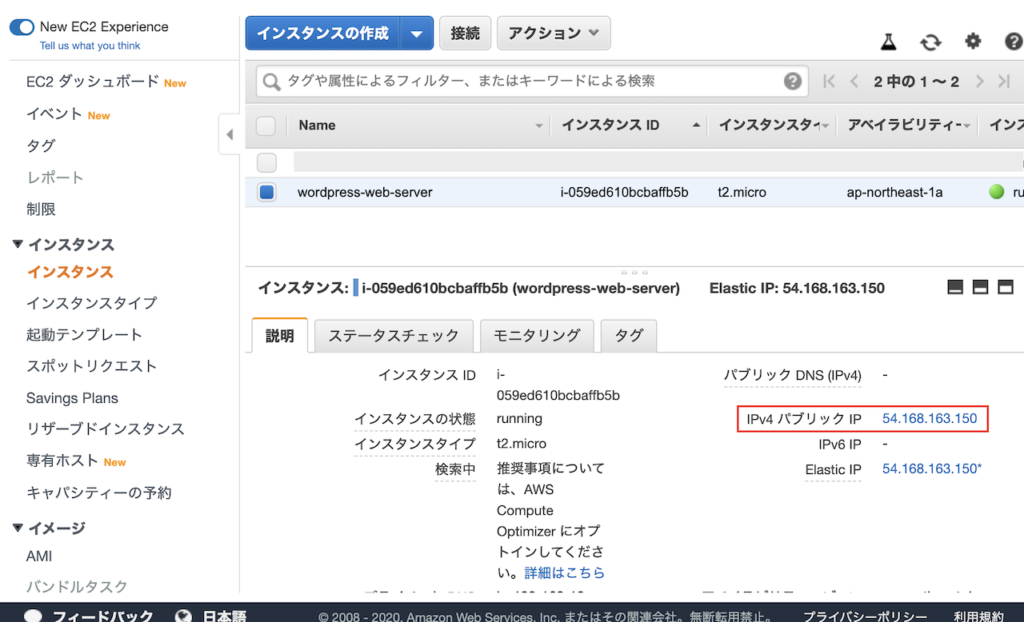
Task: Collapse the left navigation sidebar arrow
Action: (229, 134)
